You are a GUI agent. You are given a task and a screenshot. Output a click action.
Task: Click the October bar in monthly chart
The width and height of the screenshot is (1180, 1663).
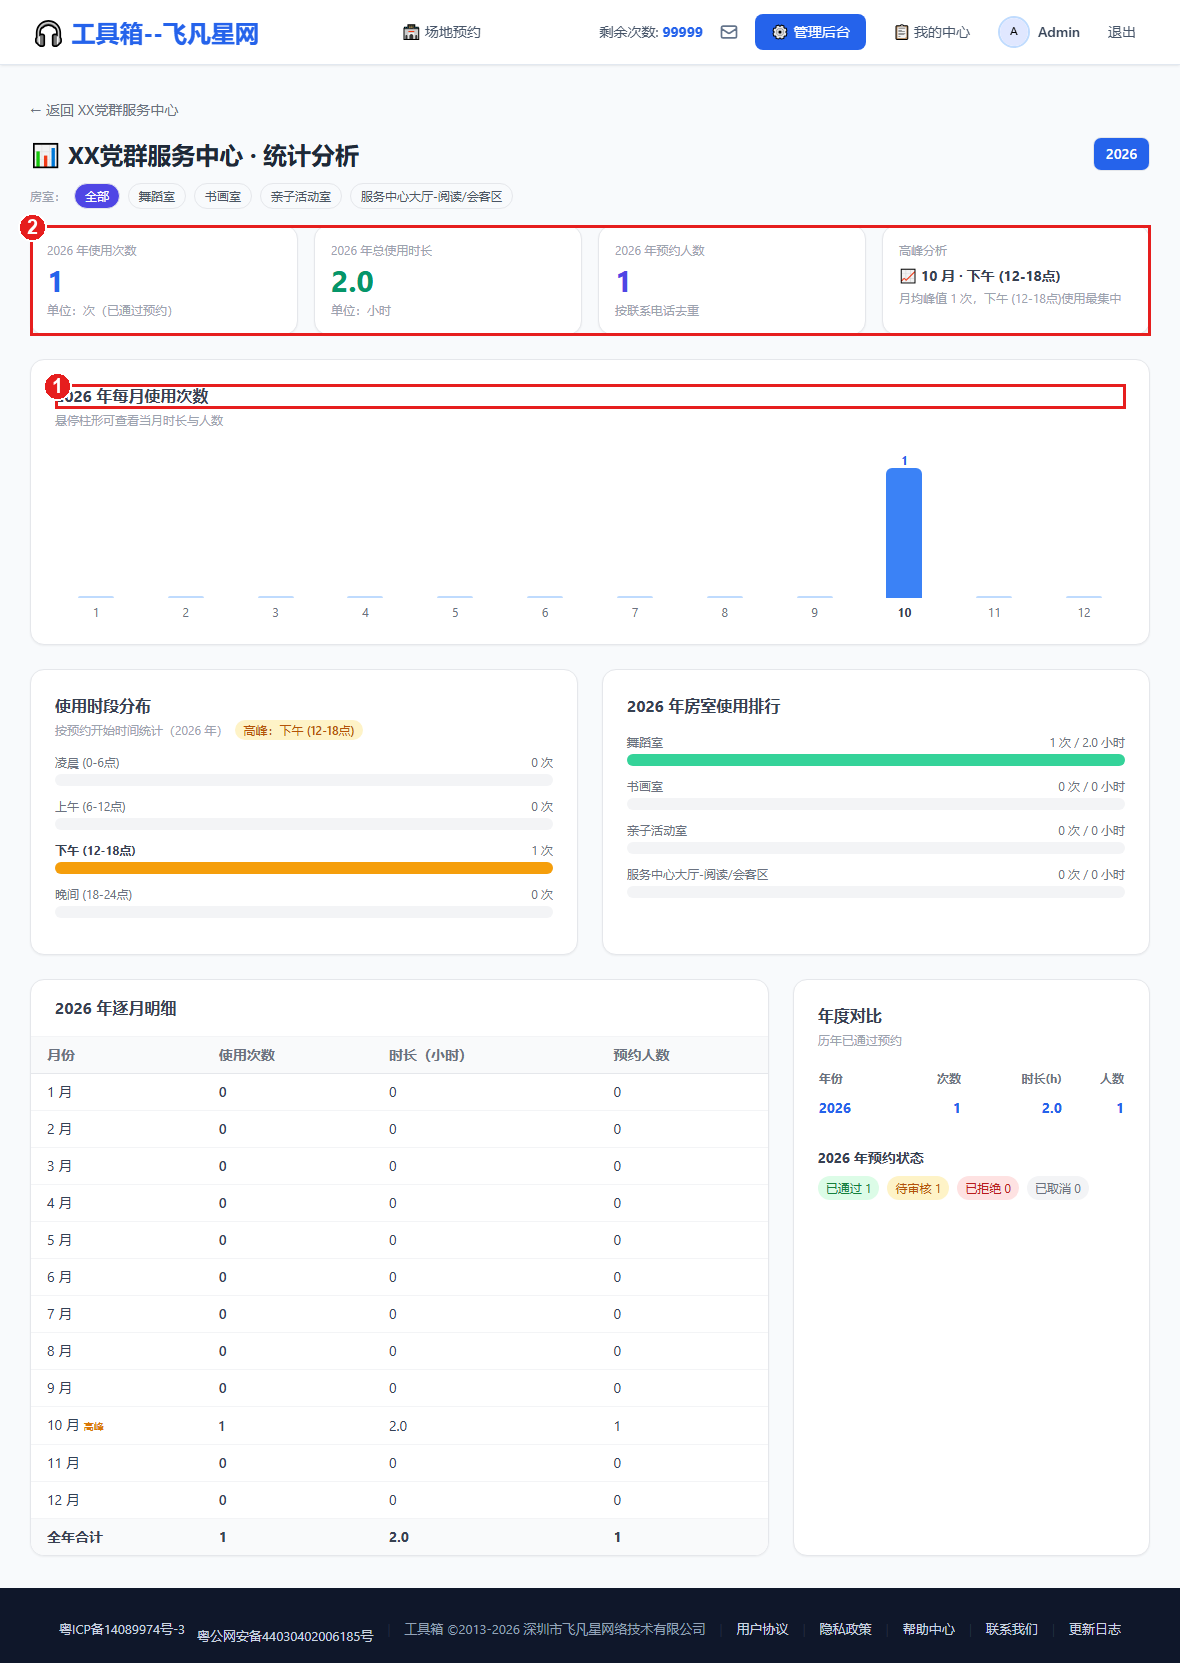[904, 533]
